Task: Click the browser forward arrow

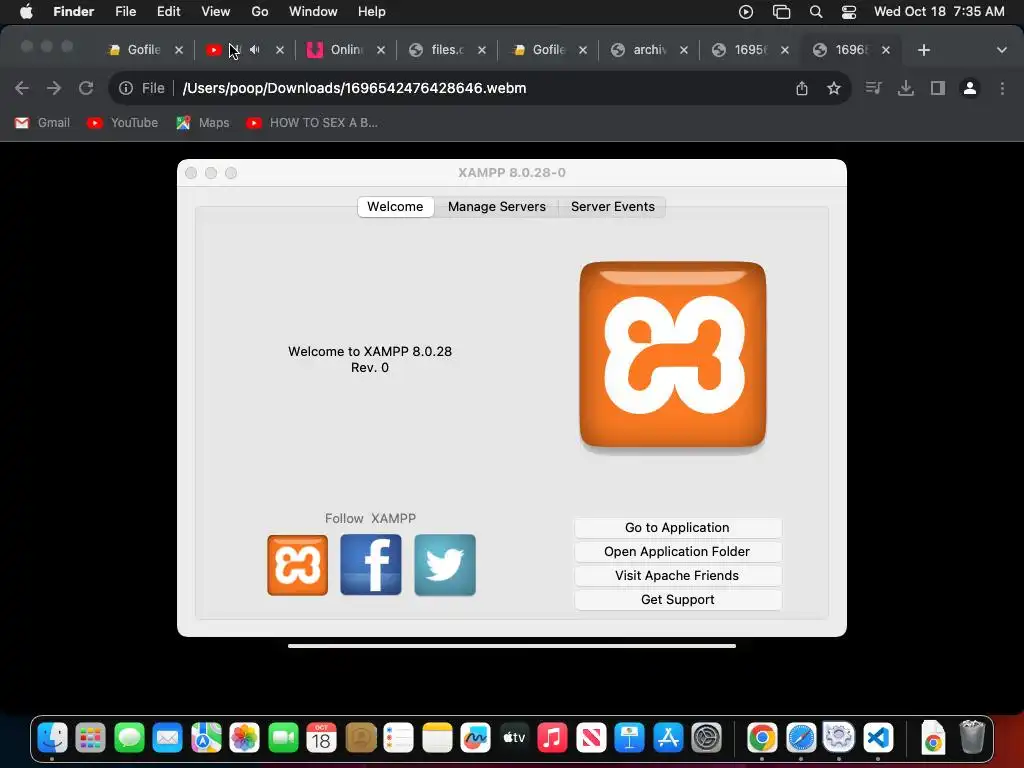Action: tap(54, 88)
